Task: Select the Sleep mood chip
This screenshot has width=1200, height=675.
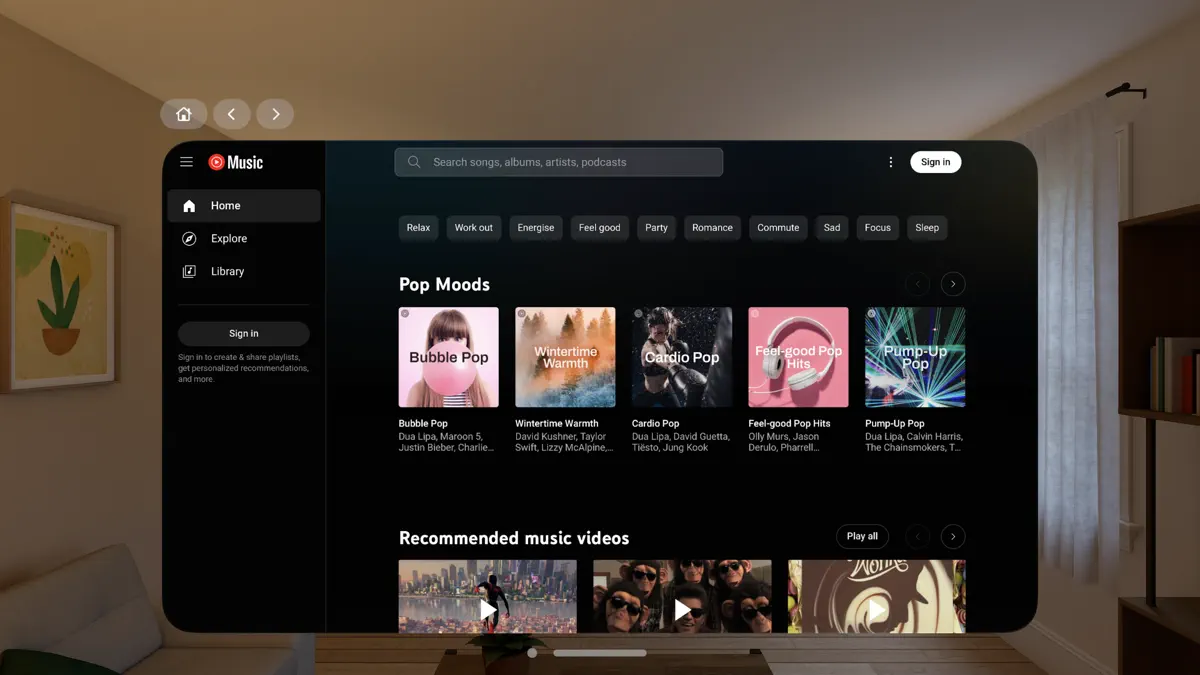Action: tap(927, 227)
